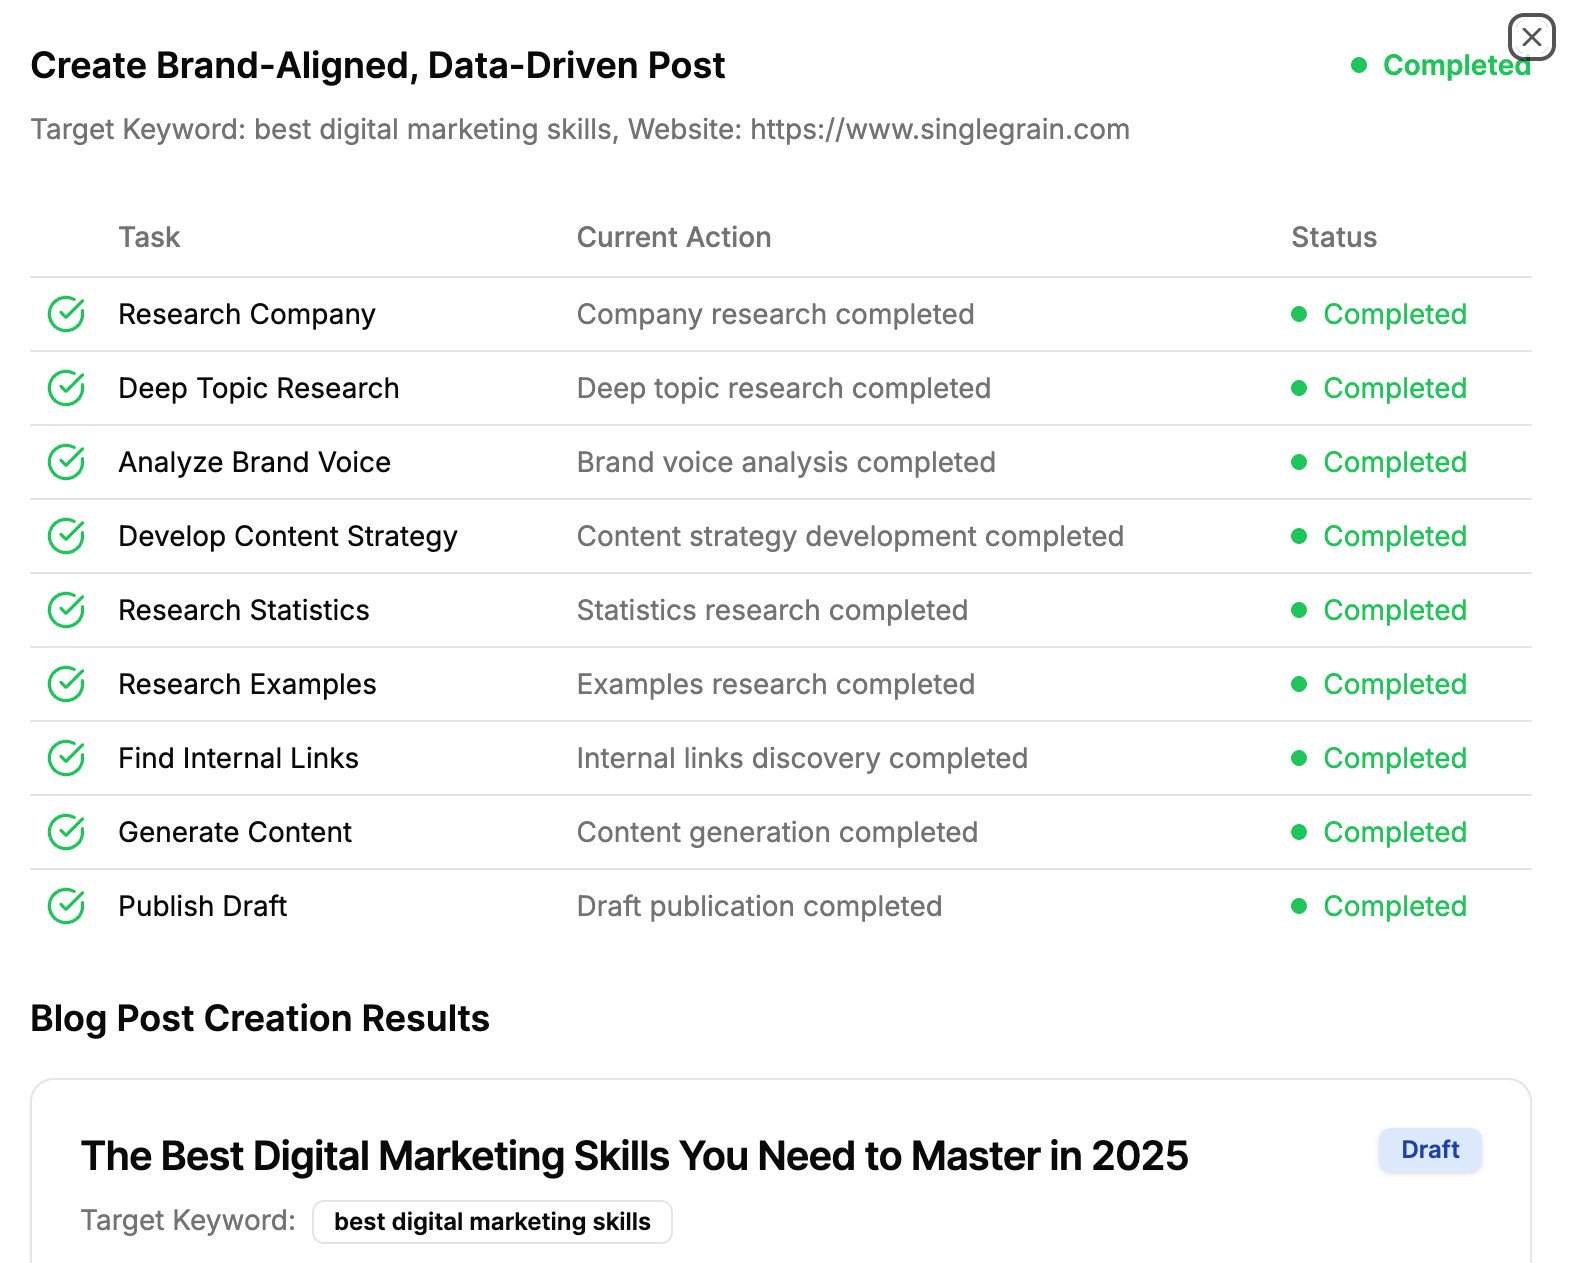The width and height of the screenshot is (1570, 1263).
Task: Click the Research Statistics checkmark icon
Action: click(x=66, y=610)
